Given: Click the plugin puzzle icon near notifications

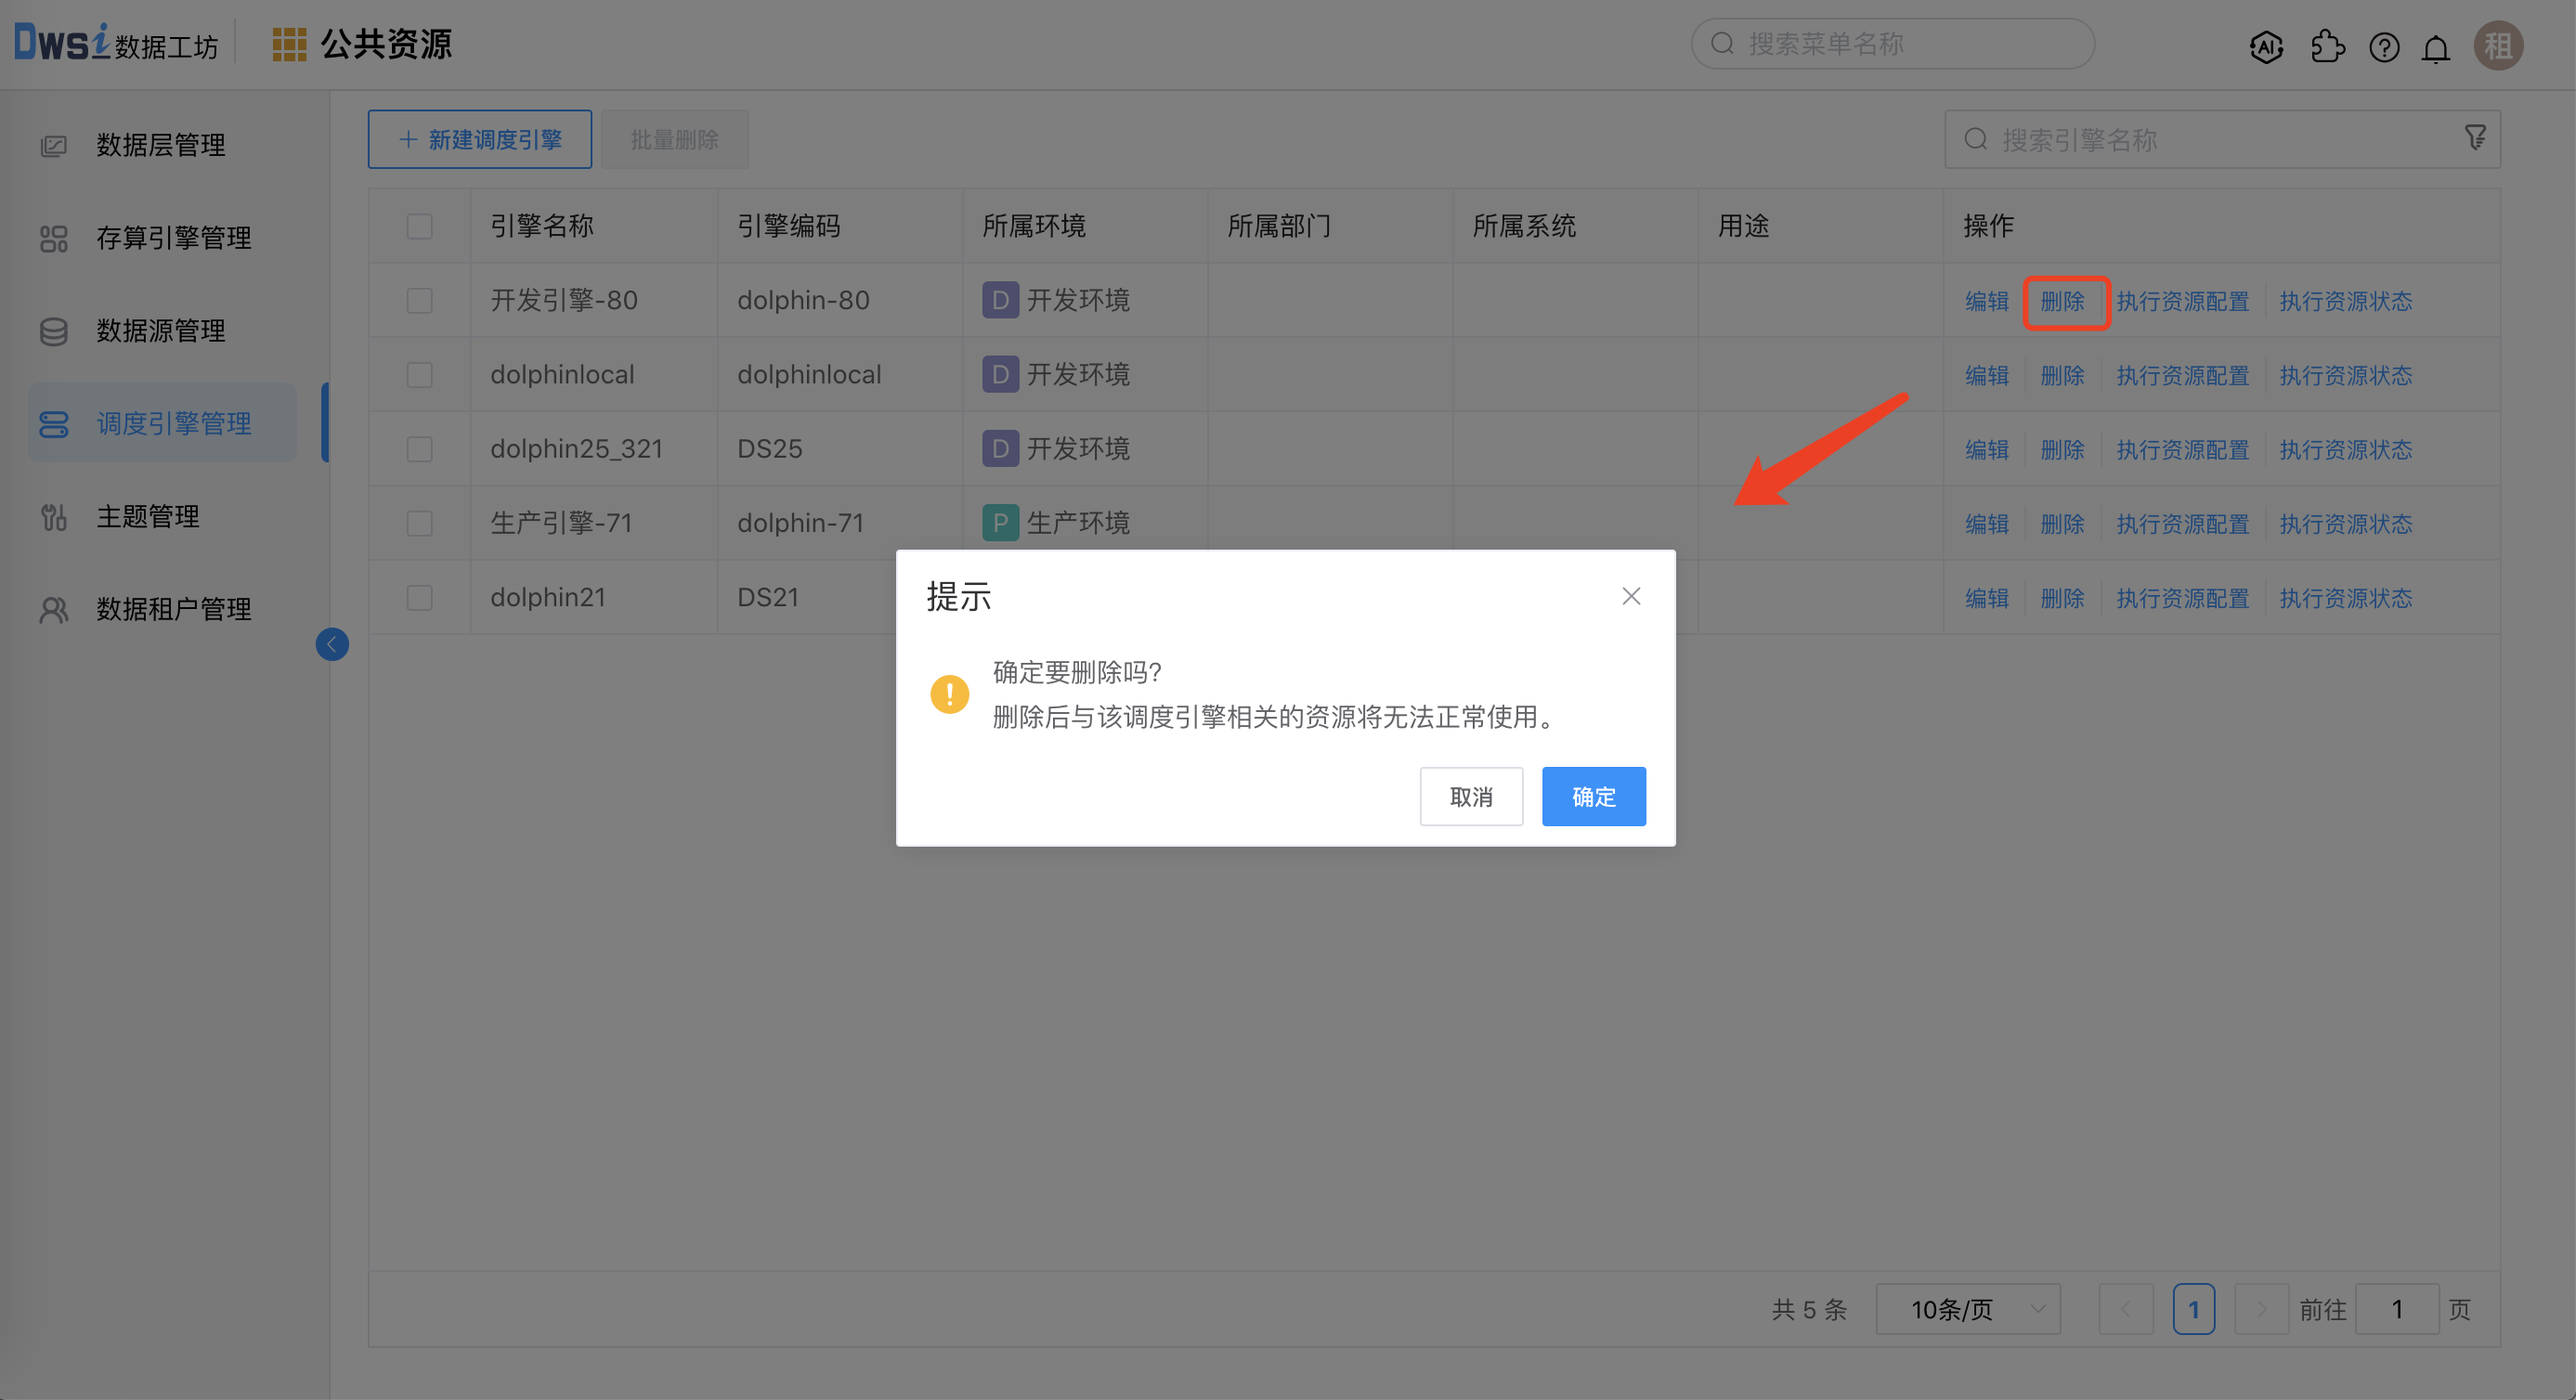Looking at the screenshot, I should click(x=2327, y=46).
